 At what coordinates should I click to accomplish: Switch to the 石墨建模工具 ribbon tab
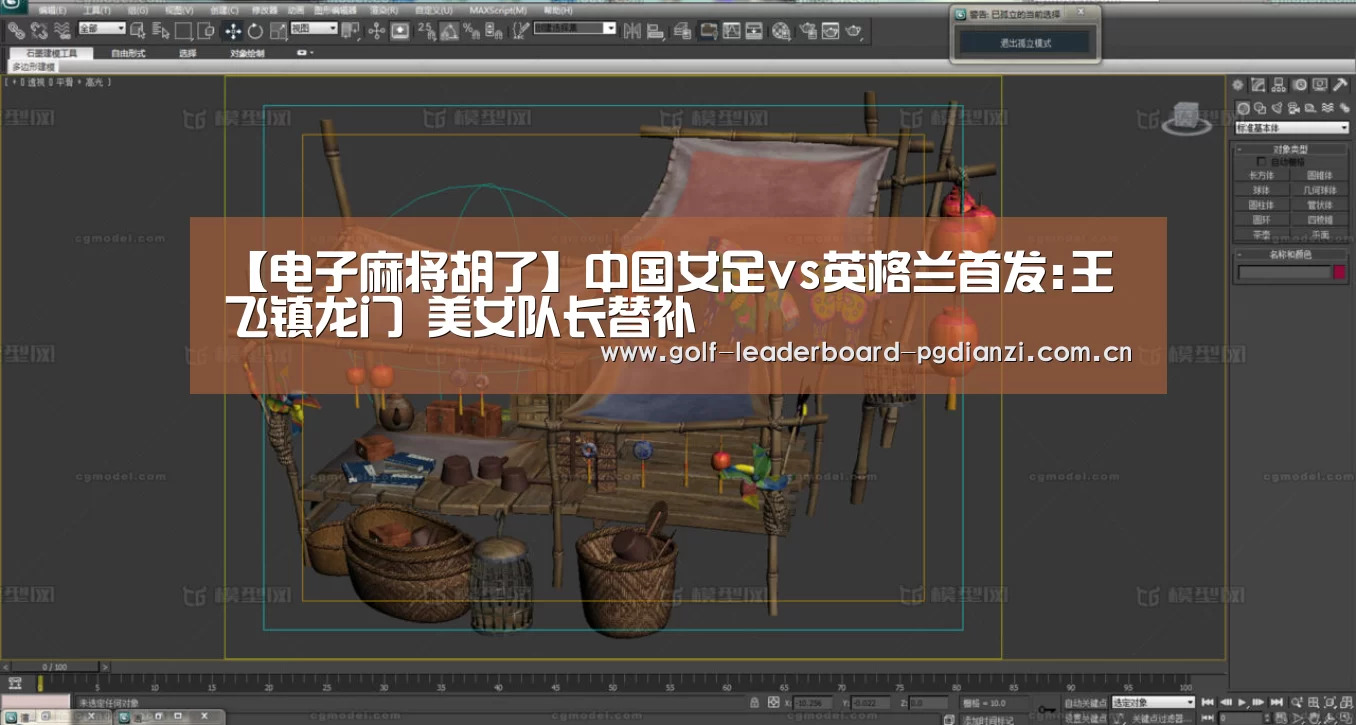pos(51,53)
